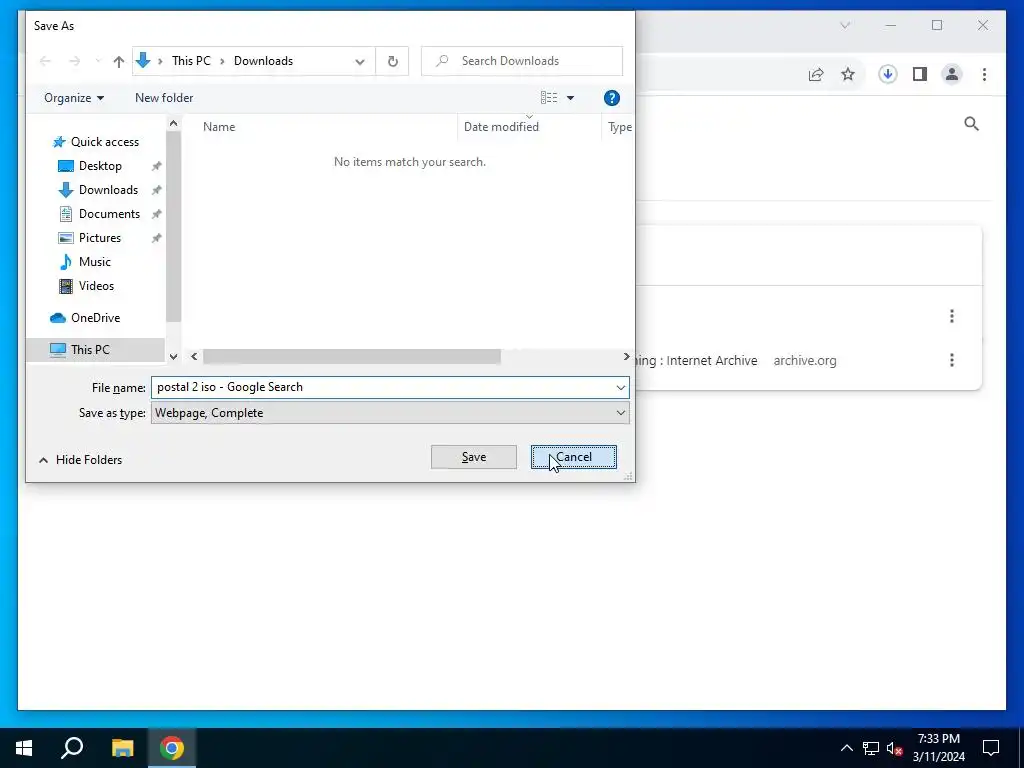Open more view options dropdown arrow
Viewport: 1024px width, 768px height.
[x=570, y=98]
